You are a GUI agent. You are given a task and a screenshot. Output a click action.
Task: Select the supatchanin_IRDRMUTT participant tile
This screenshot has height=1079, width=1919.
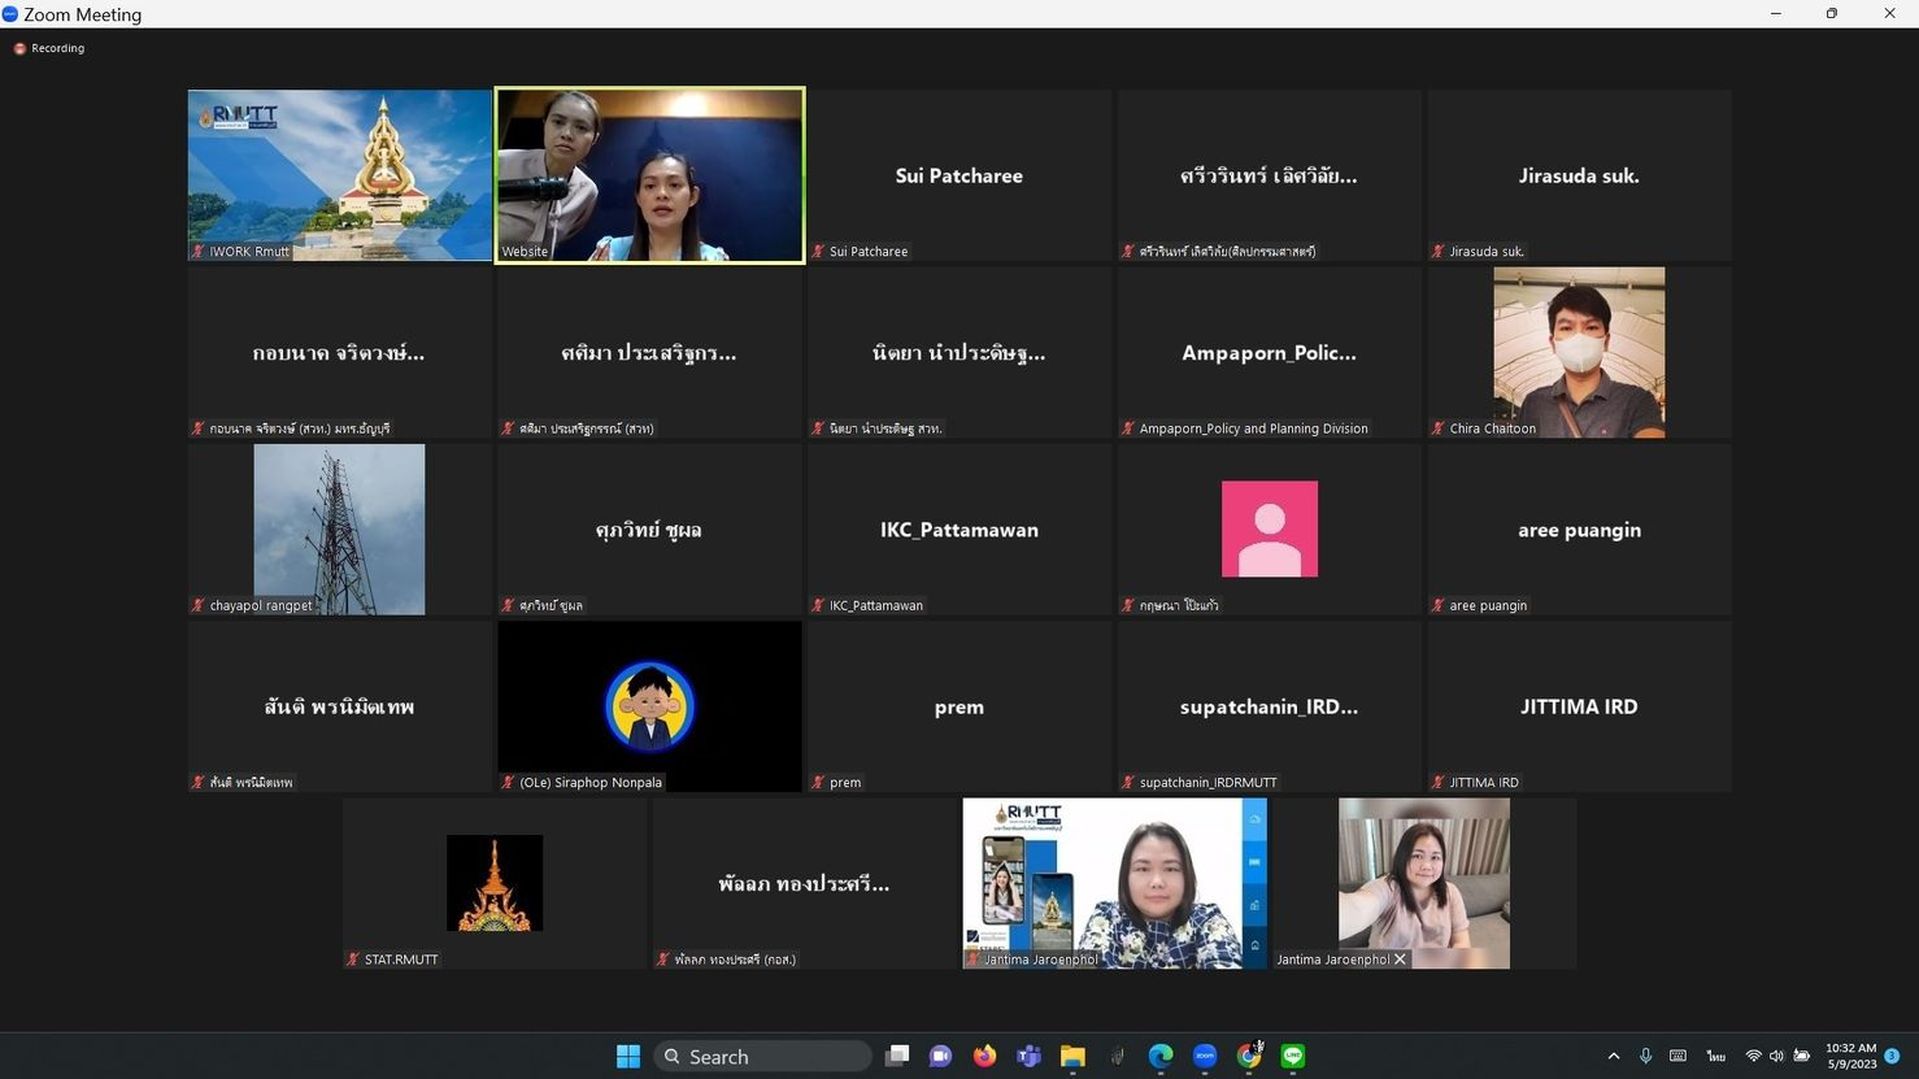point(1269,706)
